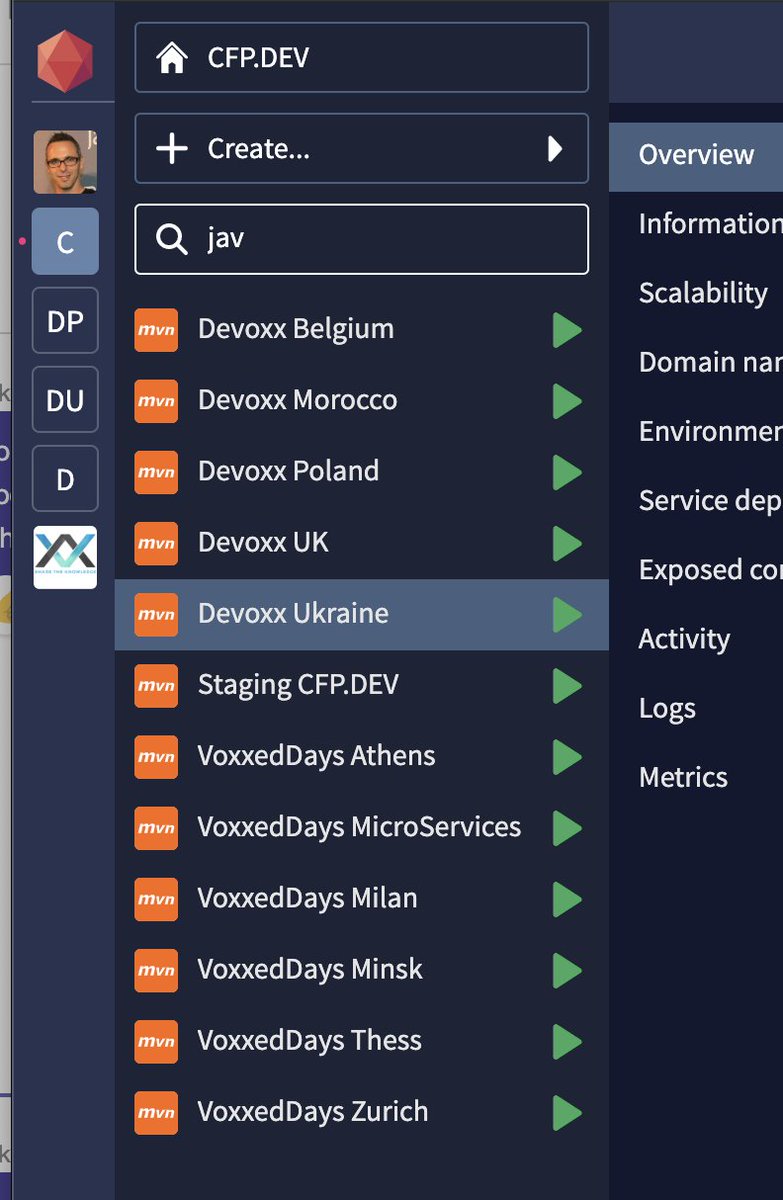Click the home icon beside CFP.DEV
Image resolution: width=783 pixels, height=1200 pixels.
pyautogui.click(x=172, y=58)
